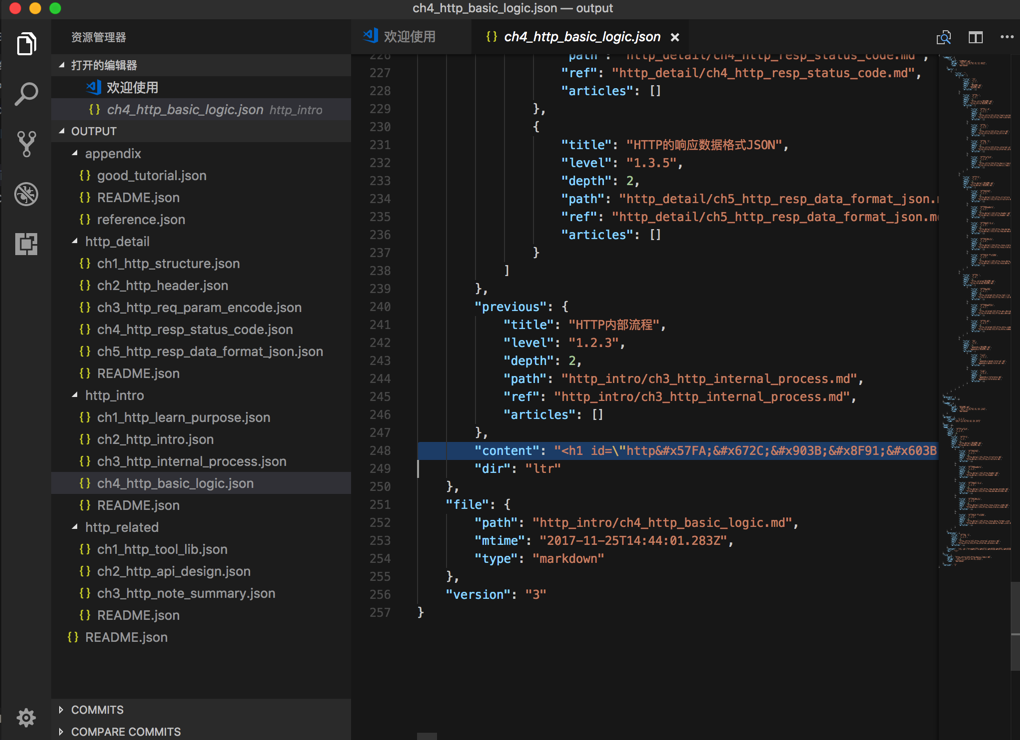Image resolution: width=1020 pixels, height=740 pixels.
Task: Open the Extensions view icon
Action: pyautogui.click(x=26, y=244)
